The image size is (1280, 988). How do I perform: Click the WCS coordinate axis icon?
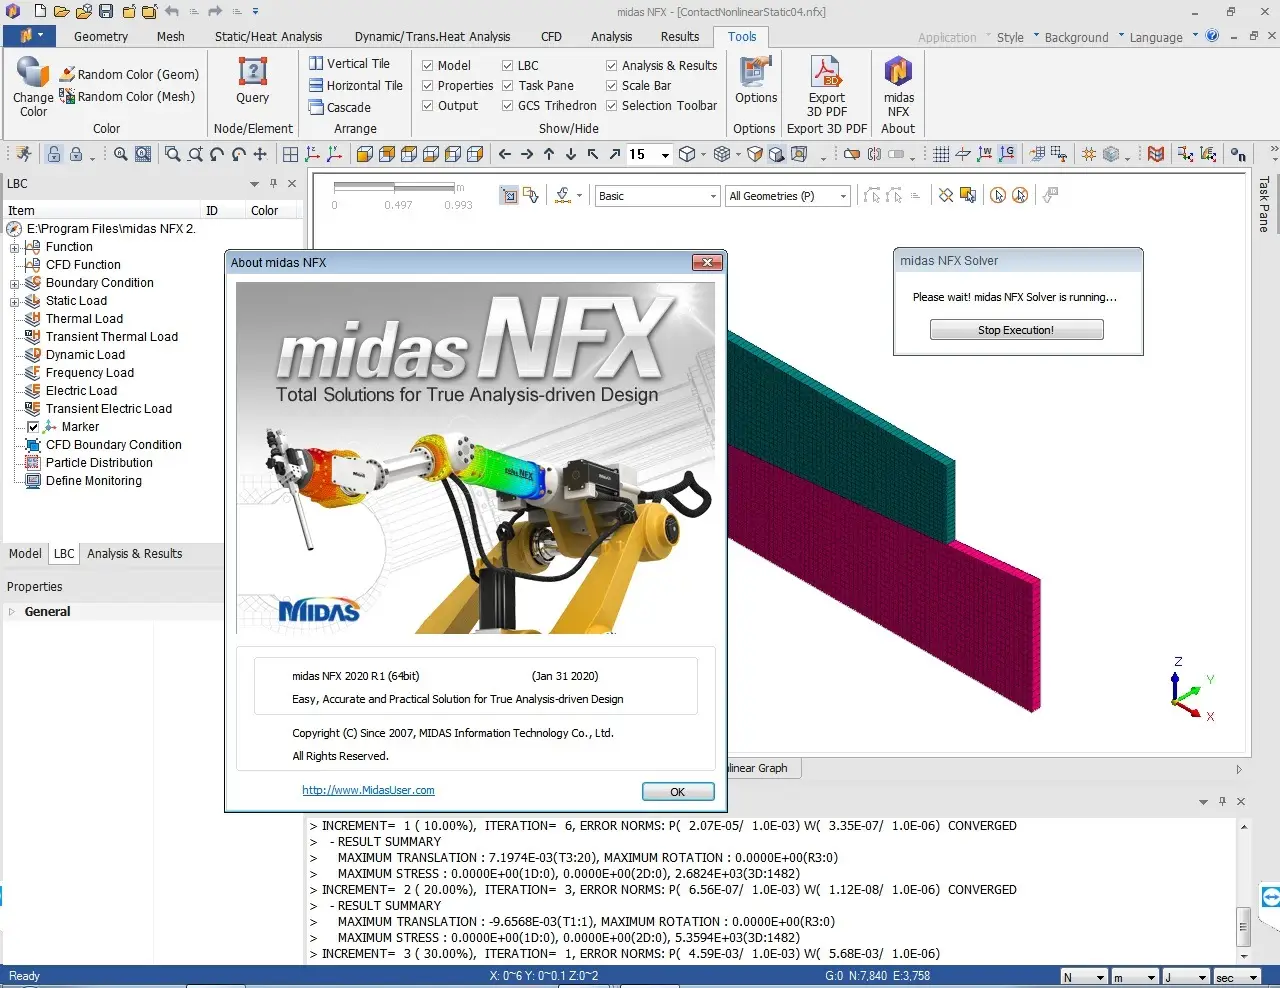(984, 154)
